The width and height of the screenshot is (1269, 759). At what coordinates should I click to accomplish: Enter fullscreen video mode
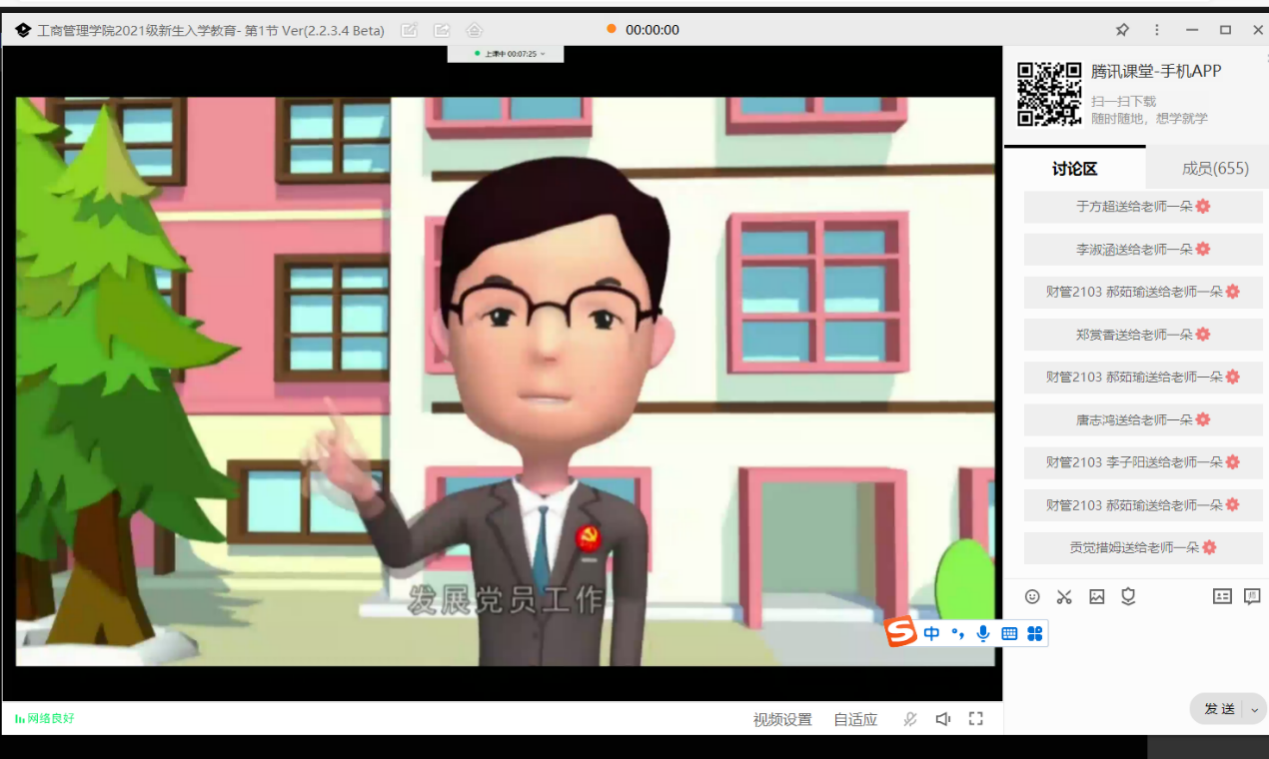tap(976, 719)
